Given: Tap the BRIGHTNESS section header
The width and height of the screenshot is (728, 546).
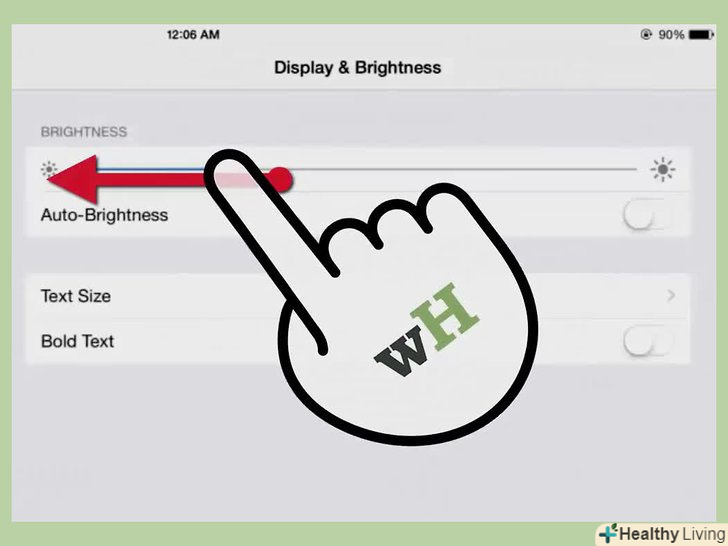Looking at the screenshot, I should pyautogui.click(x=84, y=132).
